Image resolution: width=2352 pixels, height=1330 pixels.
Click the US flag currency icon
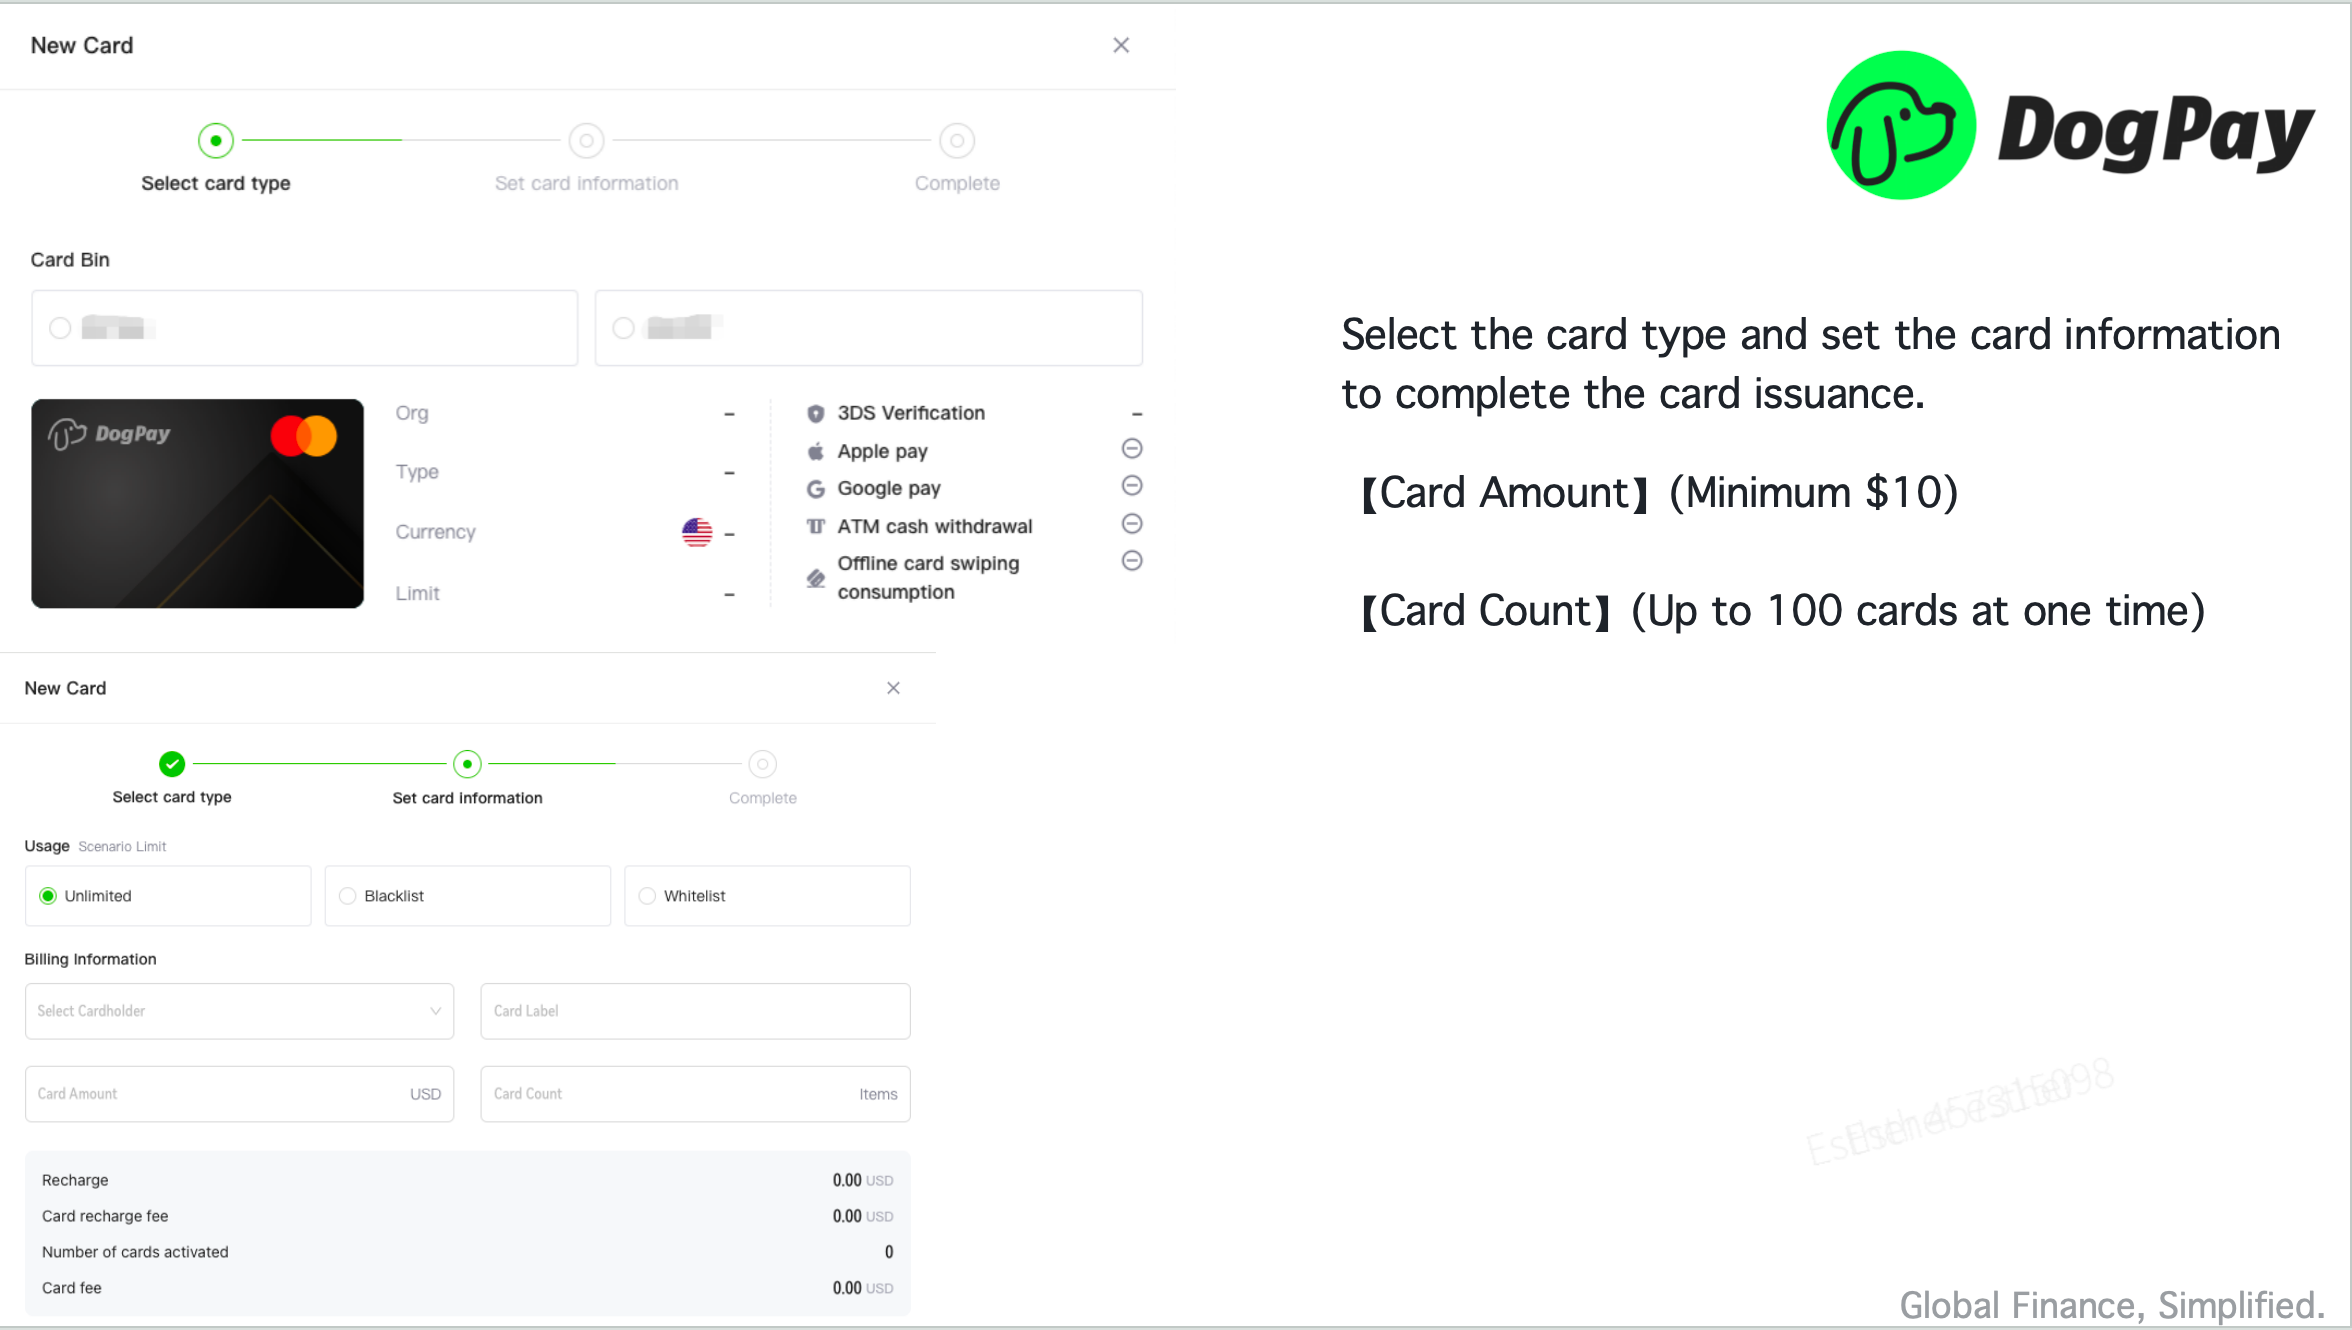[x=697, y=532]
